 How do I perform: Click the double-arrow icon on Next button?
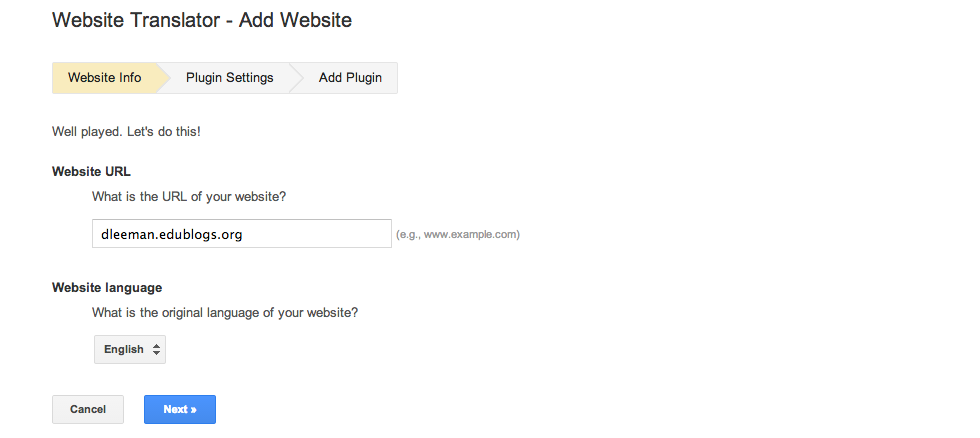pos(193,410)
